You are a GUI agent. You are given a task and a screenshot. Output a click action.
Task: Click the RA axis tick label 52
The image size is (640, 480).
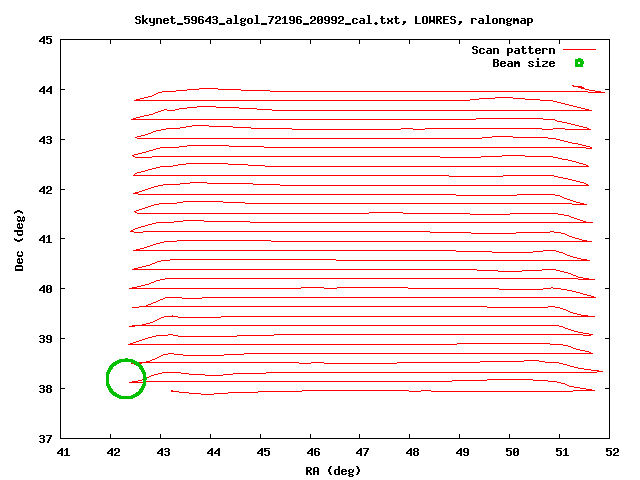612,452
